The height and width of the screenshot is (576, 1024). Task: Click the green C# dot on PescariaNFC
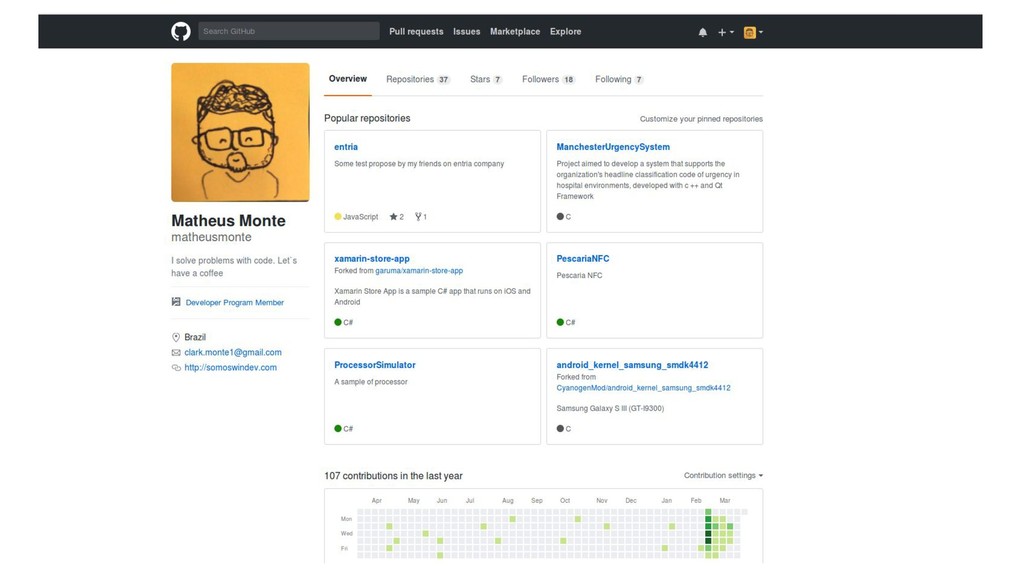(560, 322)
